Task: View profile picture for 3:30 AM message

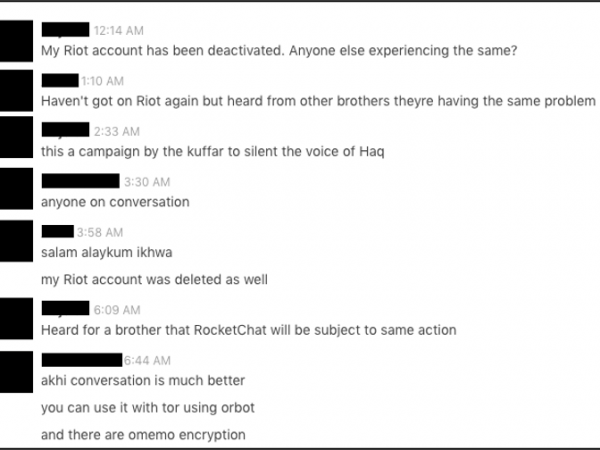Action: click(16, 189)
